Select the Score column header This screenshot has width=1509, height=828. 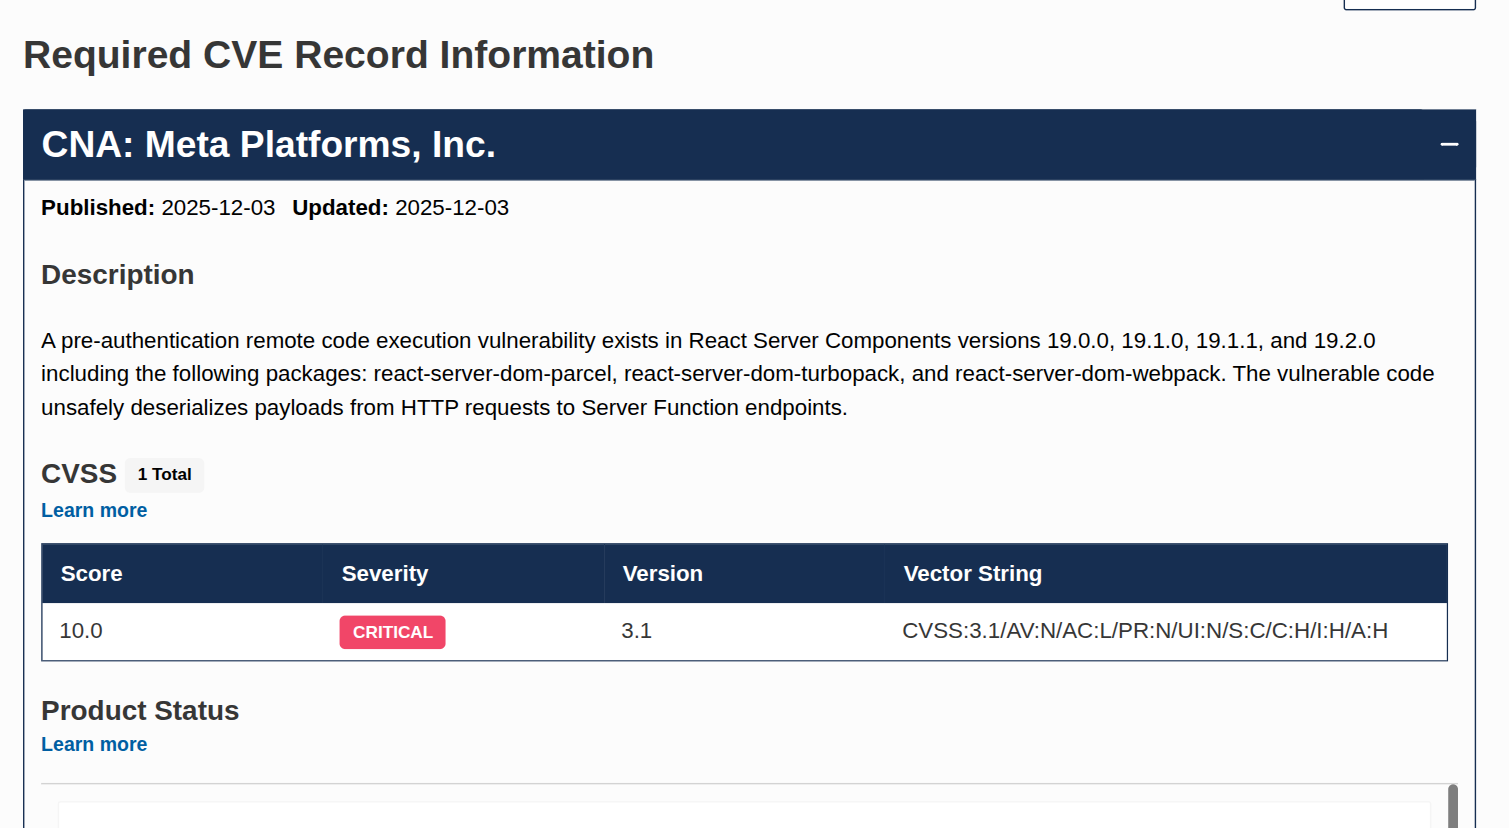coord(91,574)
